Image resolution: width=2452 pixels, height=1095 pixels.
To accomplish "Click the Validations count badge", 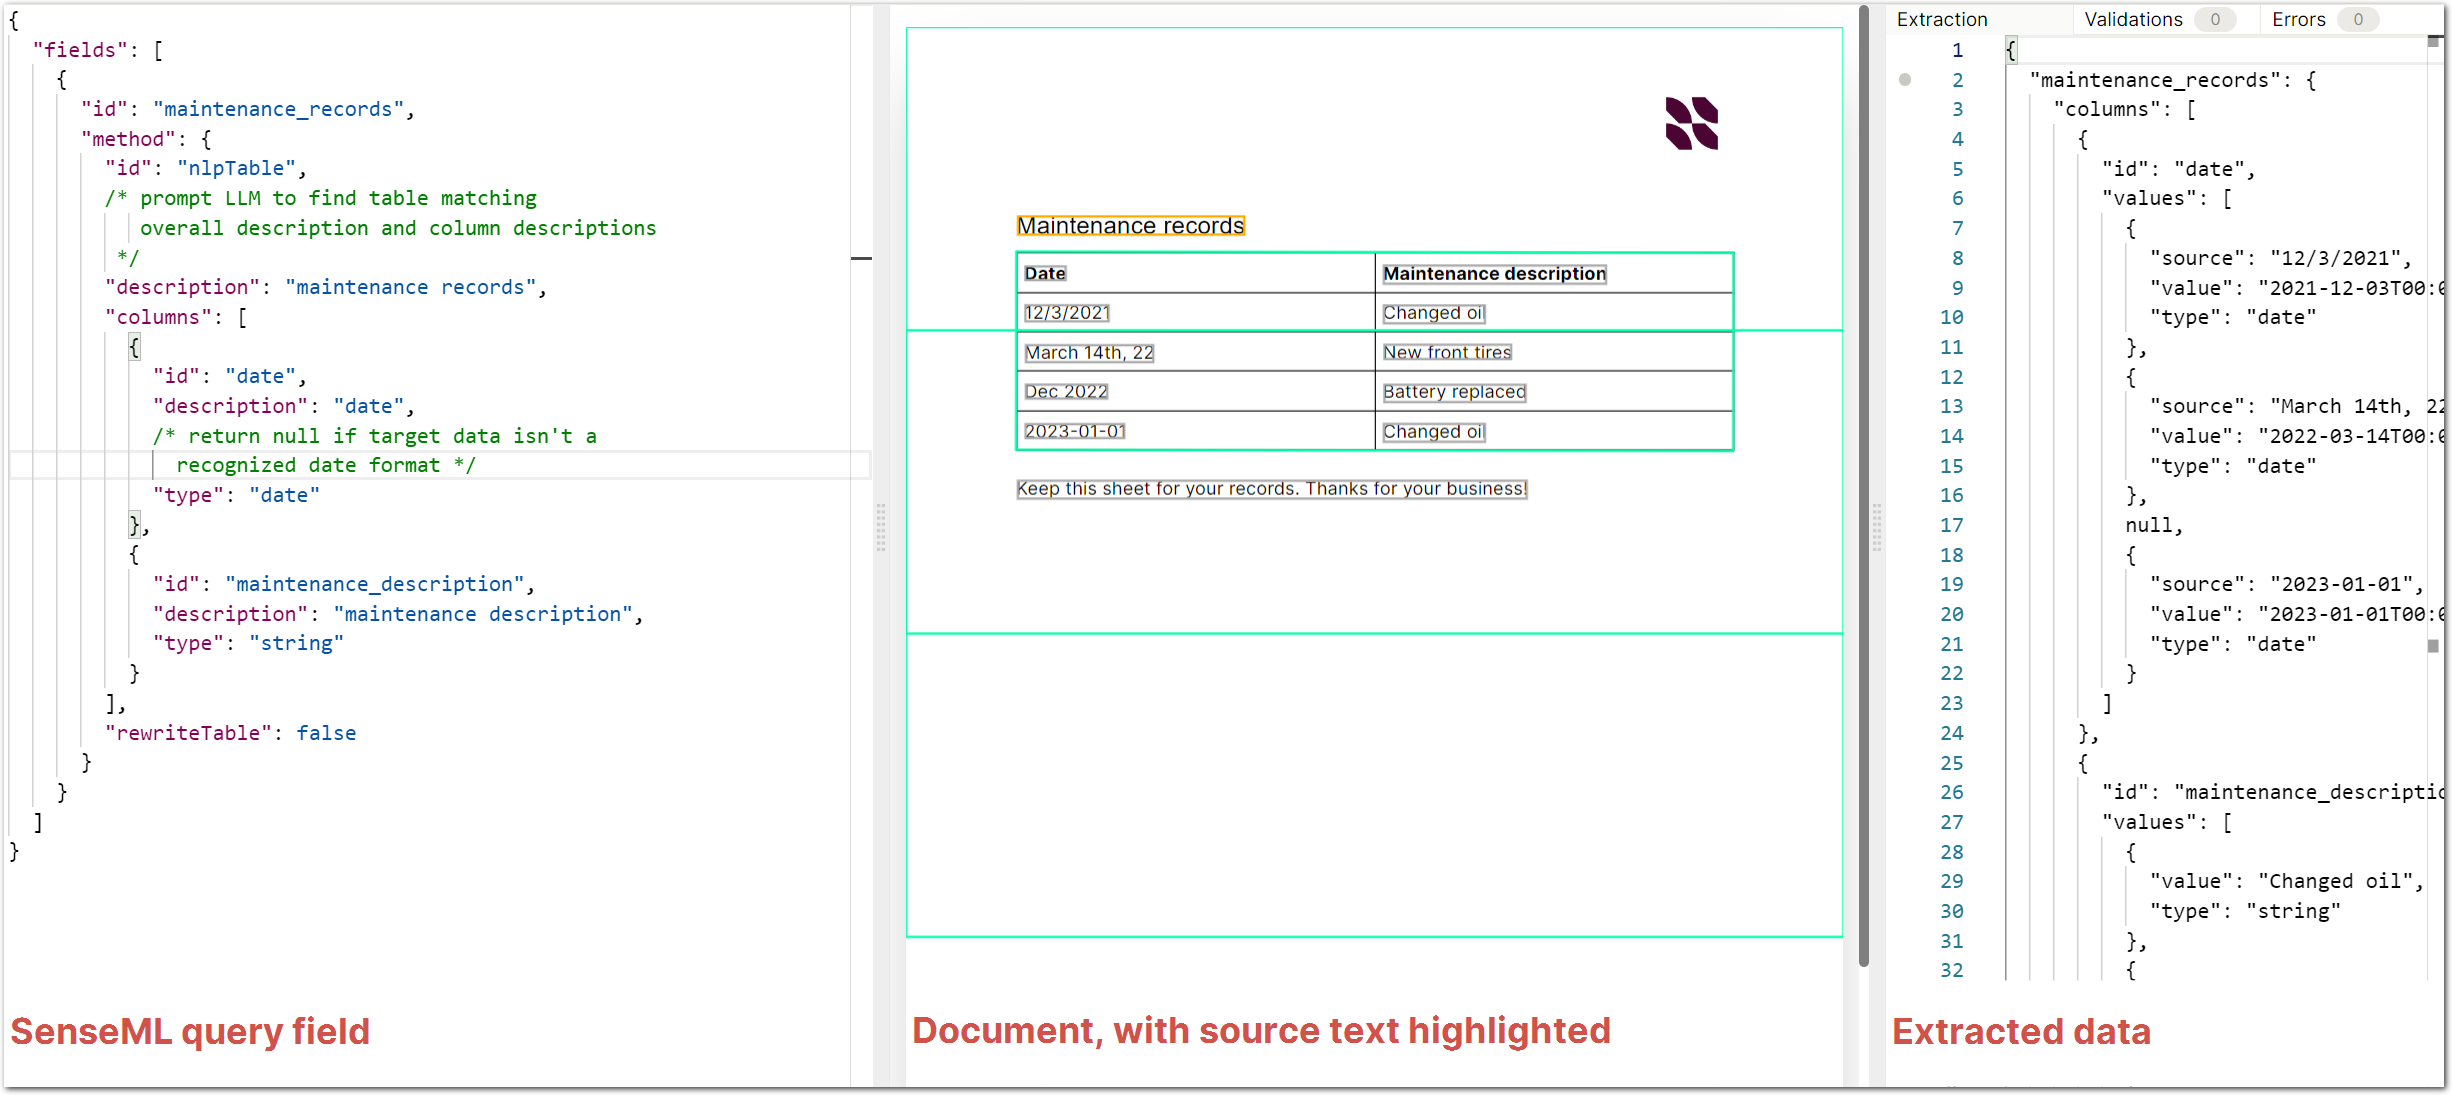I will (2215, 19).
